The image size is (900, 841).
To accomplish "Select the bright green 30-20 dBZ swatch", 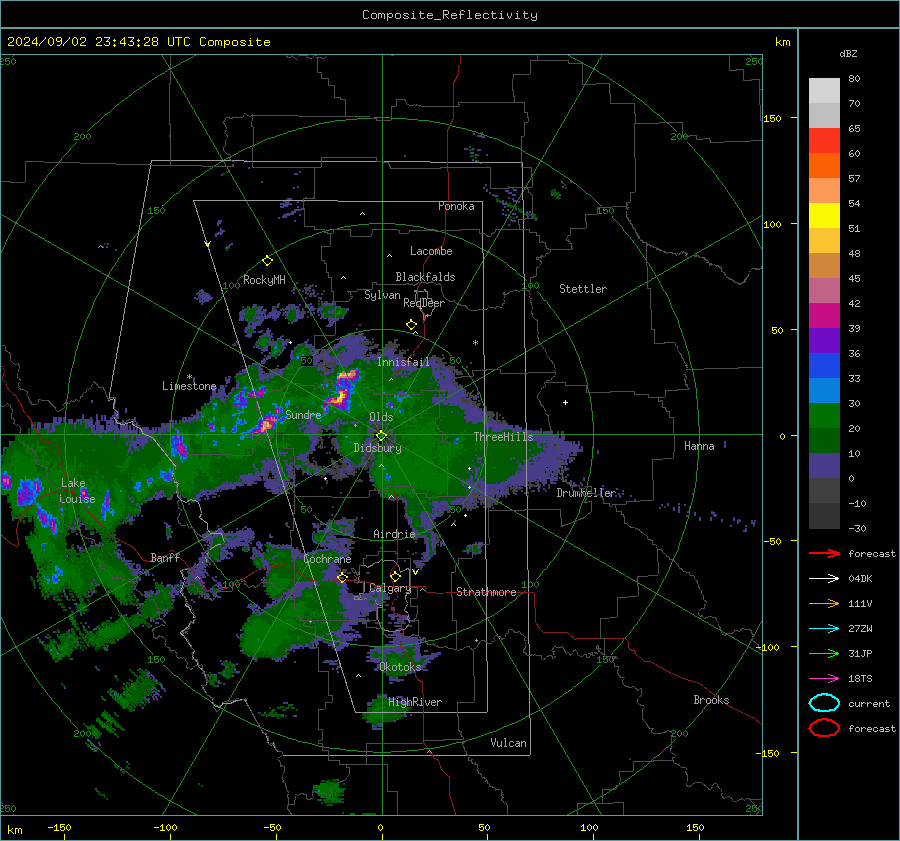I will [x=824, y=415].
